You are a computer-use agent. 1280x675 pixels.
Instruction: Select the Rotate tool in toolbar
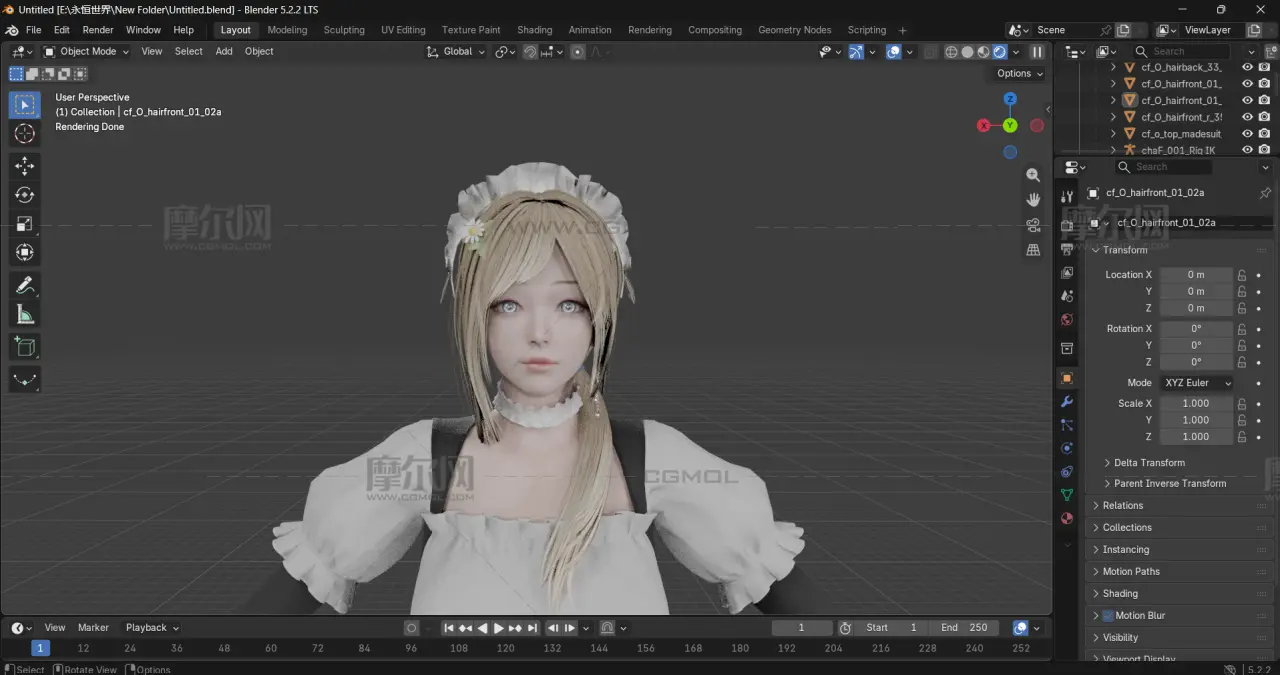[x=25, y=195]
